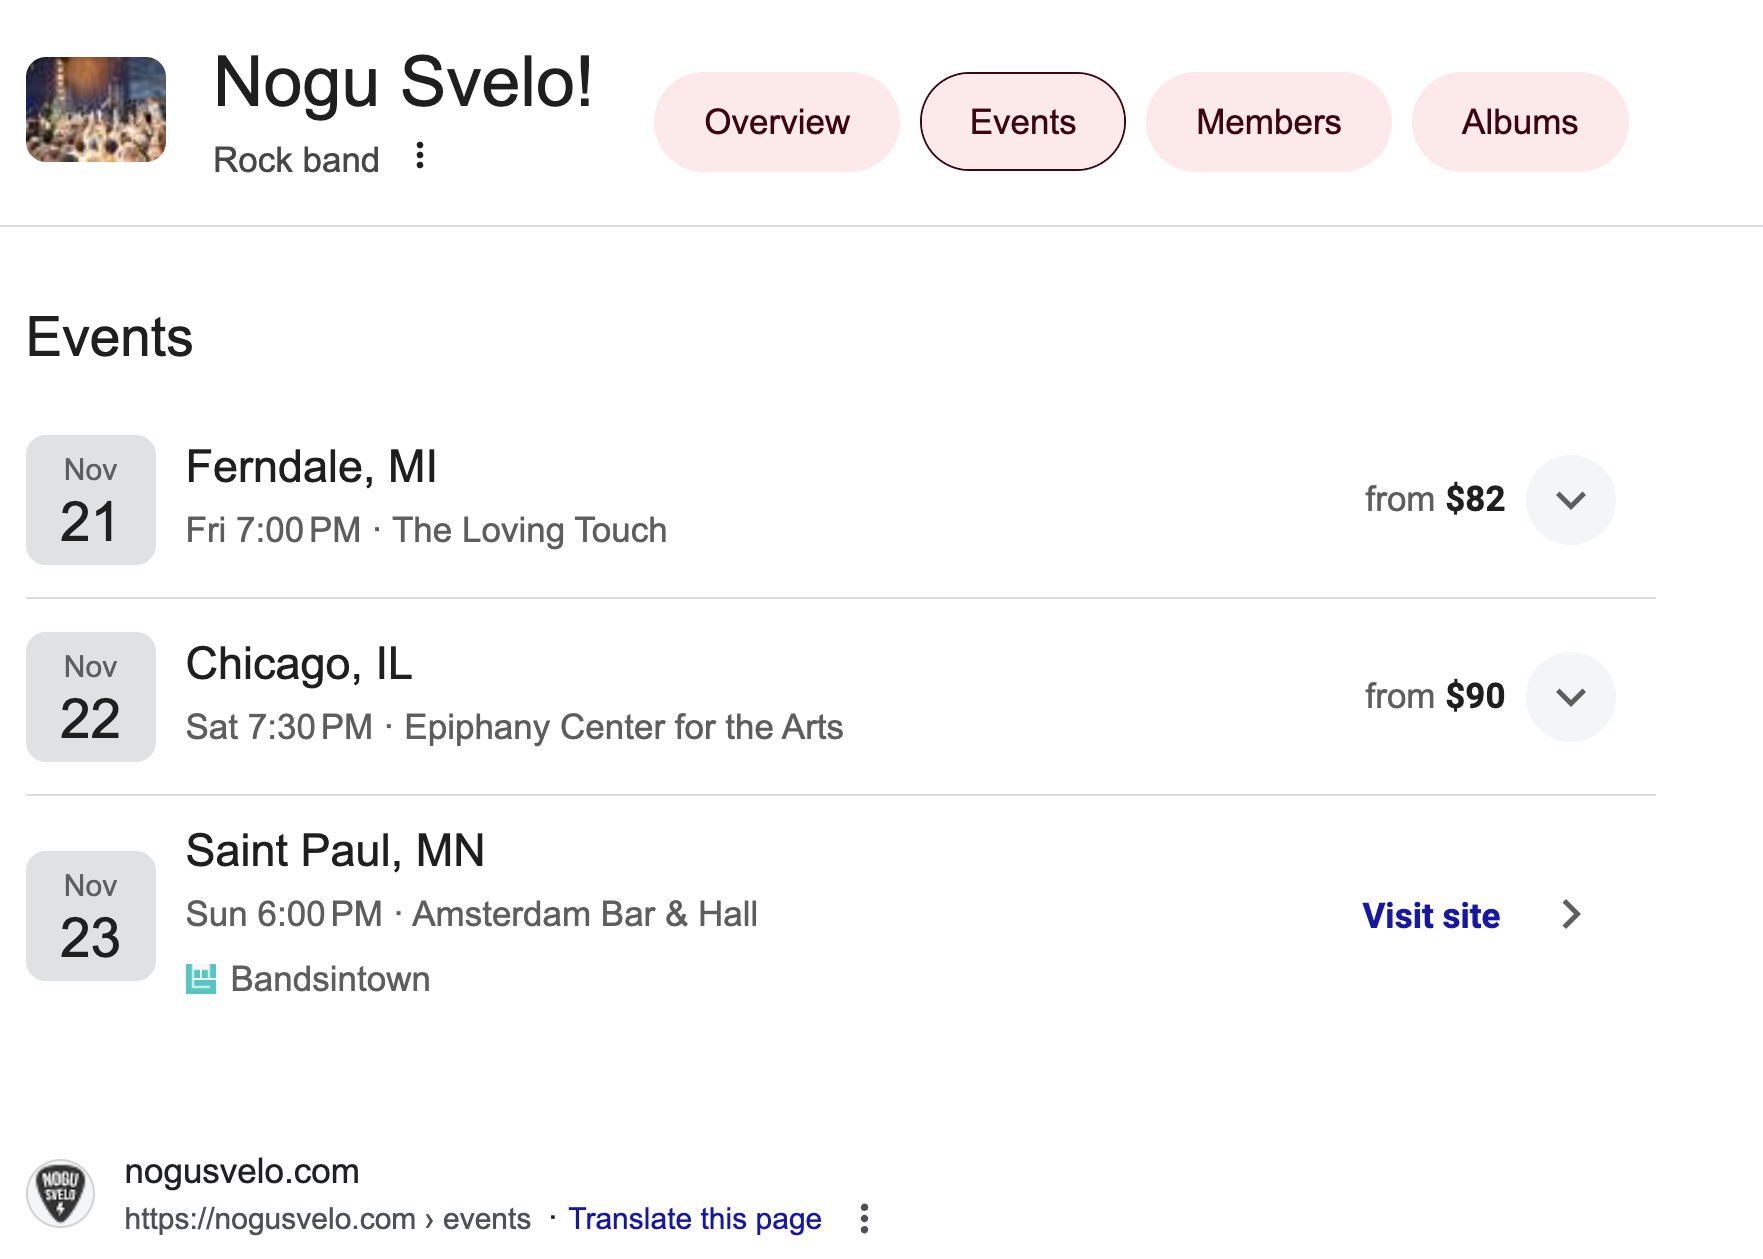
Task: Click the from $90 price label
Action: tap(1435, 696)
